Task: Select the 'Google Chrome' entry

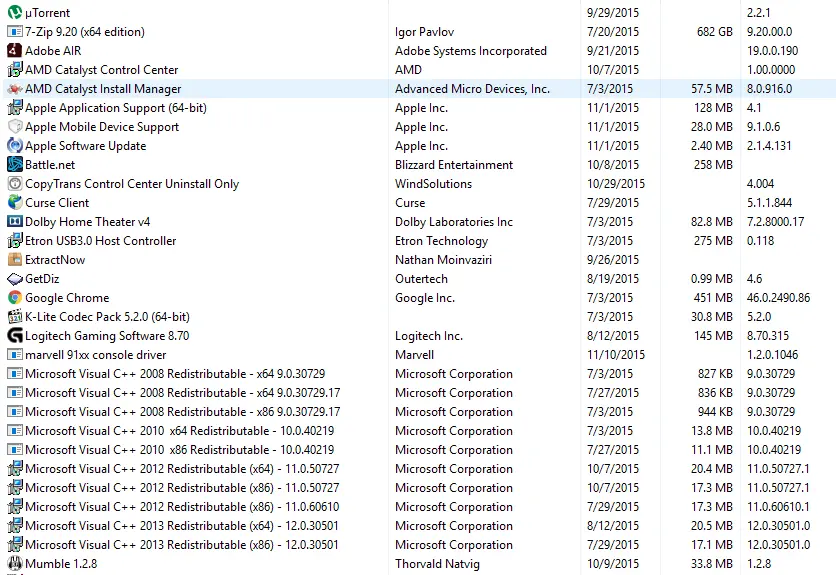Action: point(67,298)
